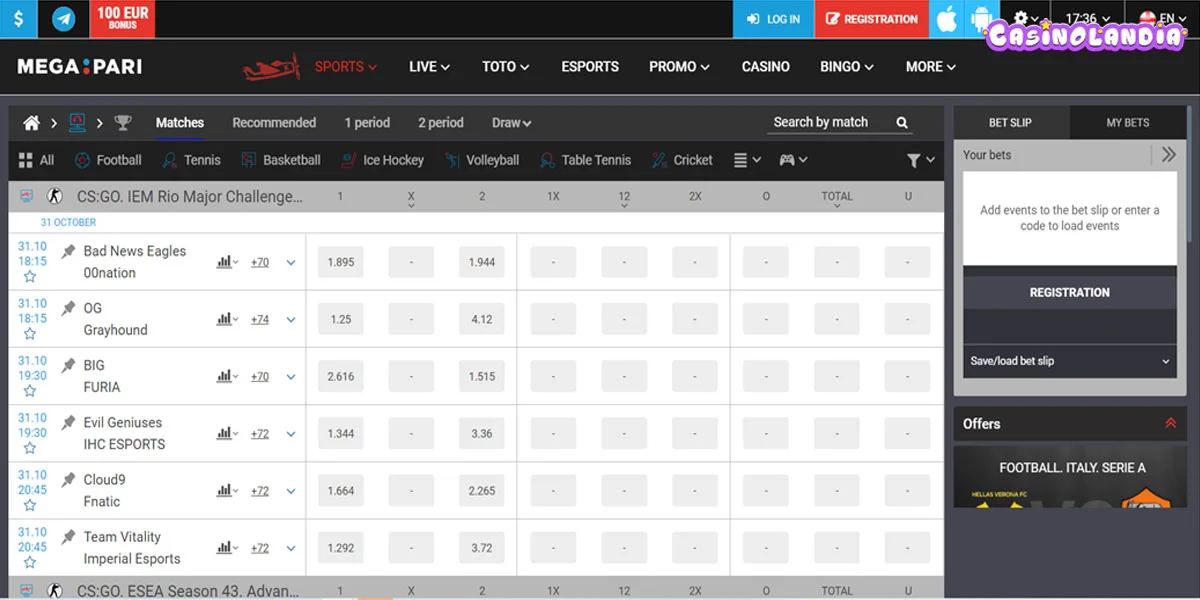The width and height of the screenshot is (1200, 600).
Task: Select the All sports filter
Action: [36, 160]
